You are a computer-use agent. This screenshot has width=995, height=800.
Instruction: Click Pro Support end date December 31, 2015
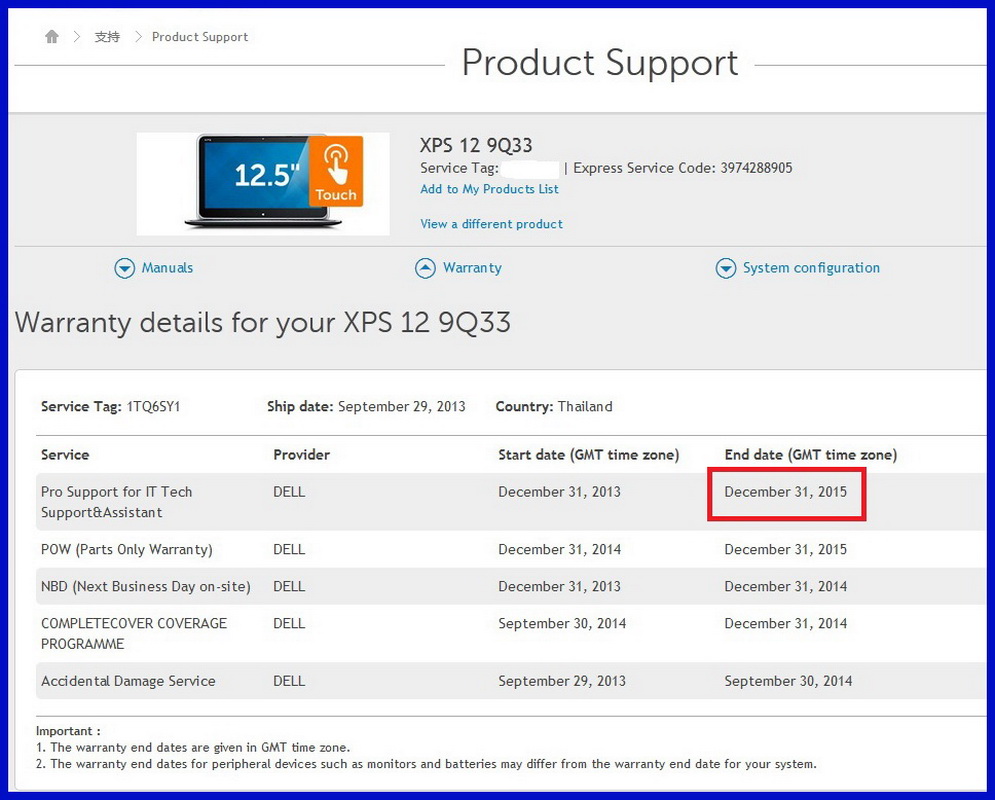click(x=786, y=492)
